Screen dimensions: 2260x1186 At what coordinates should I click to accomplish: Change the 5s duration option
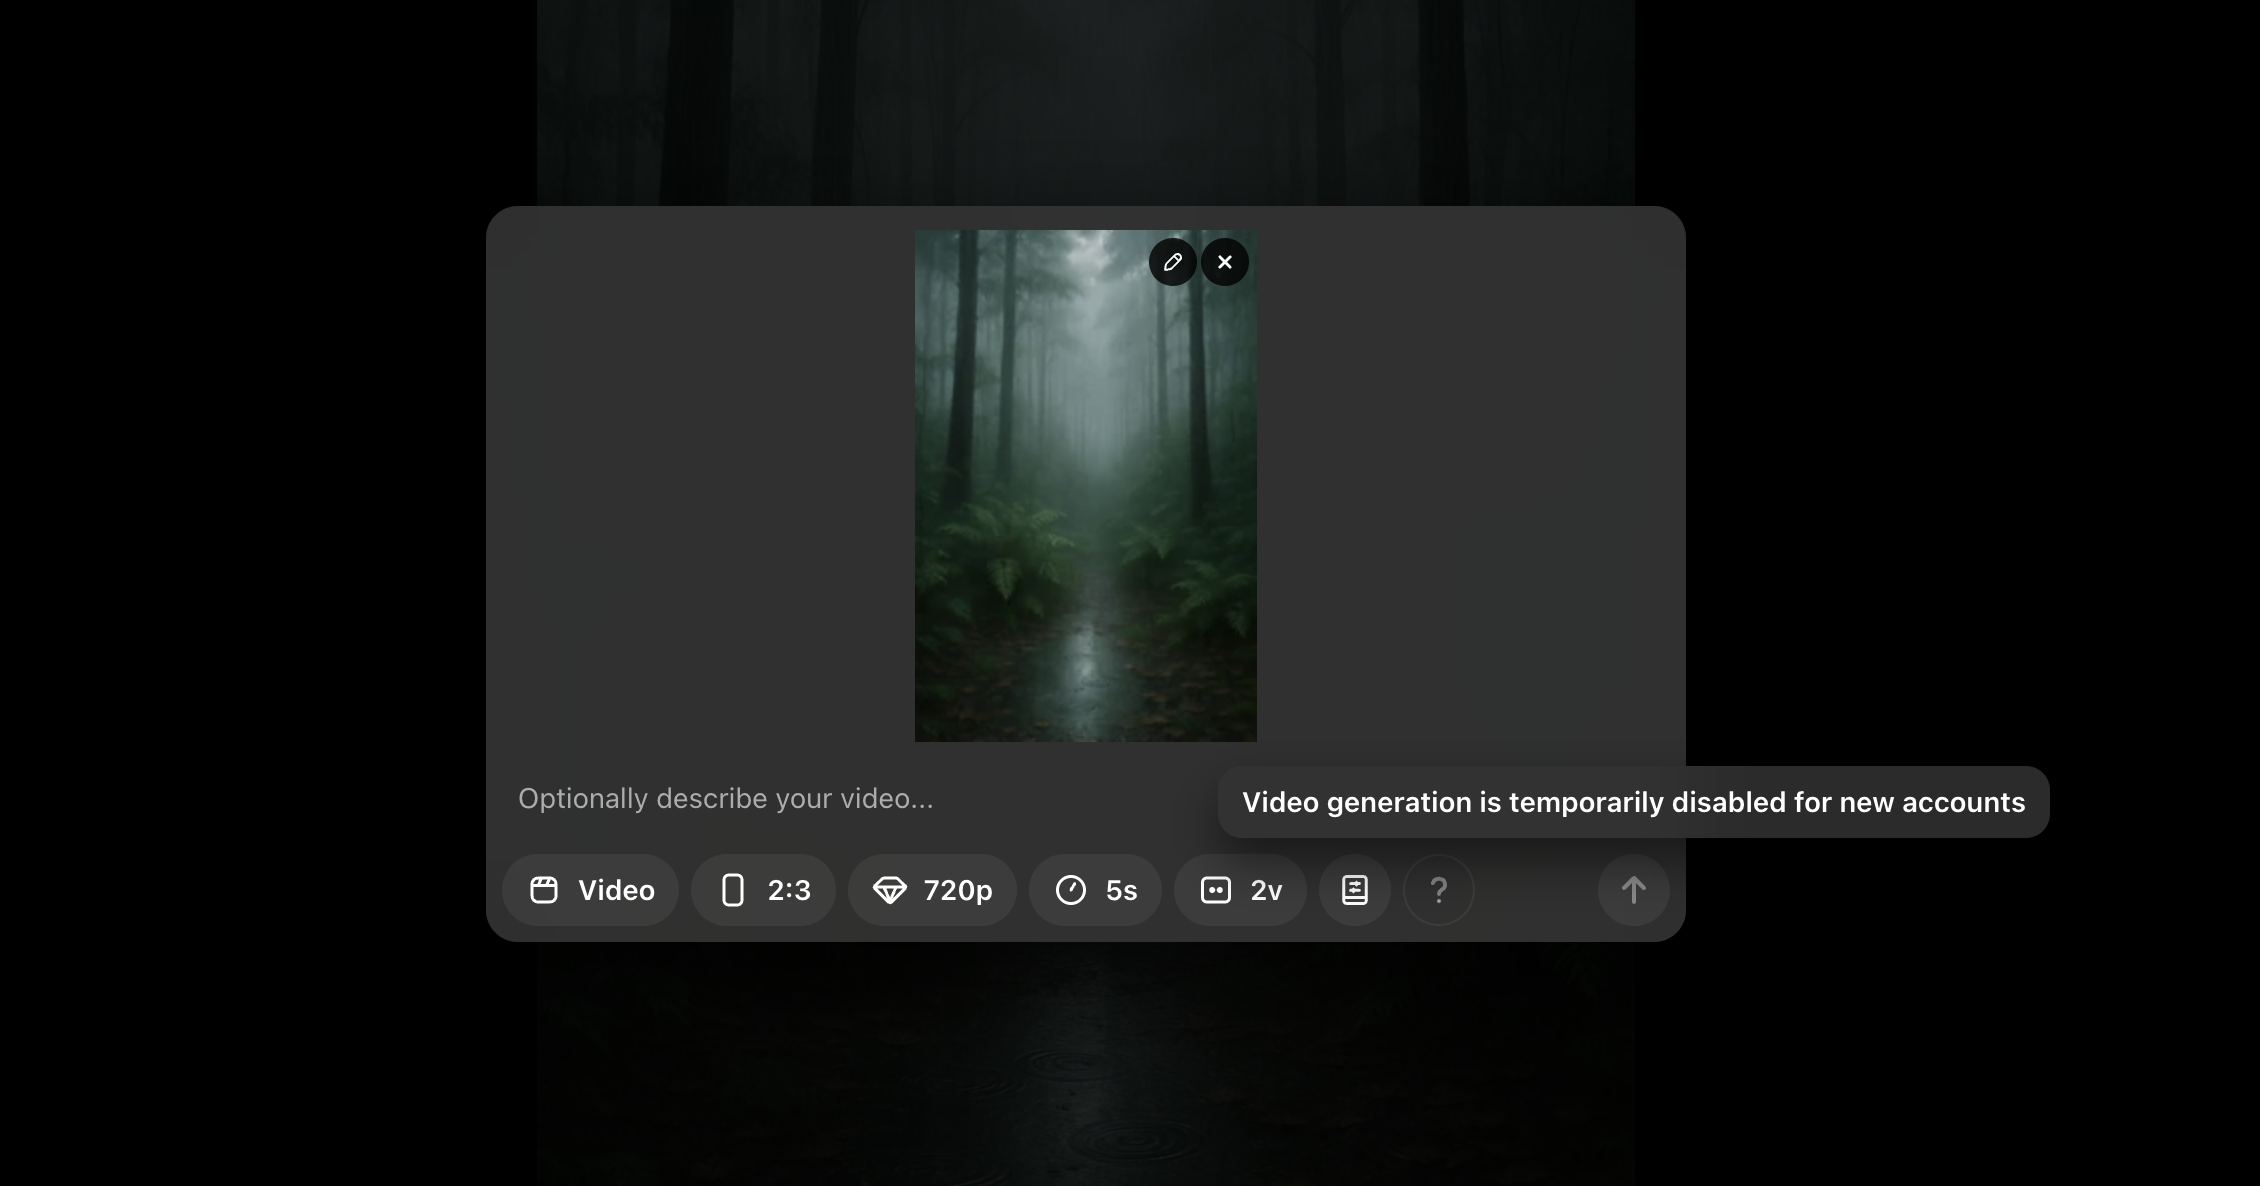click(1121, 890)
